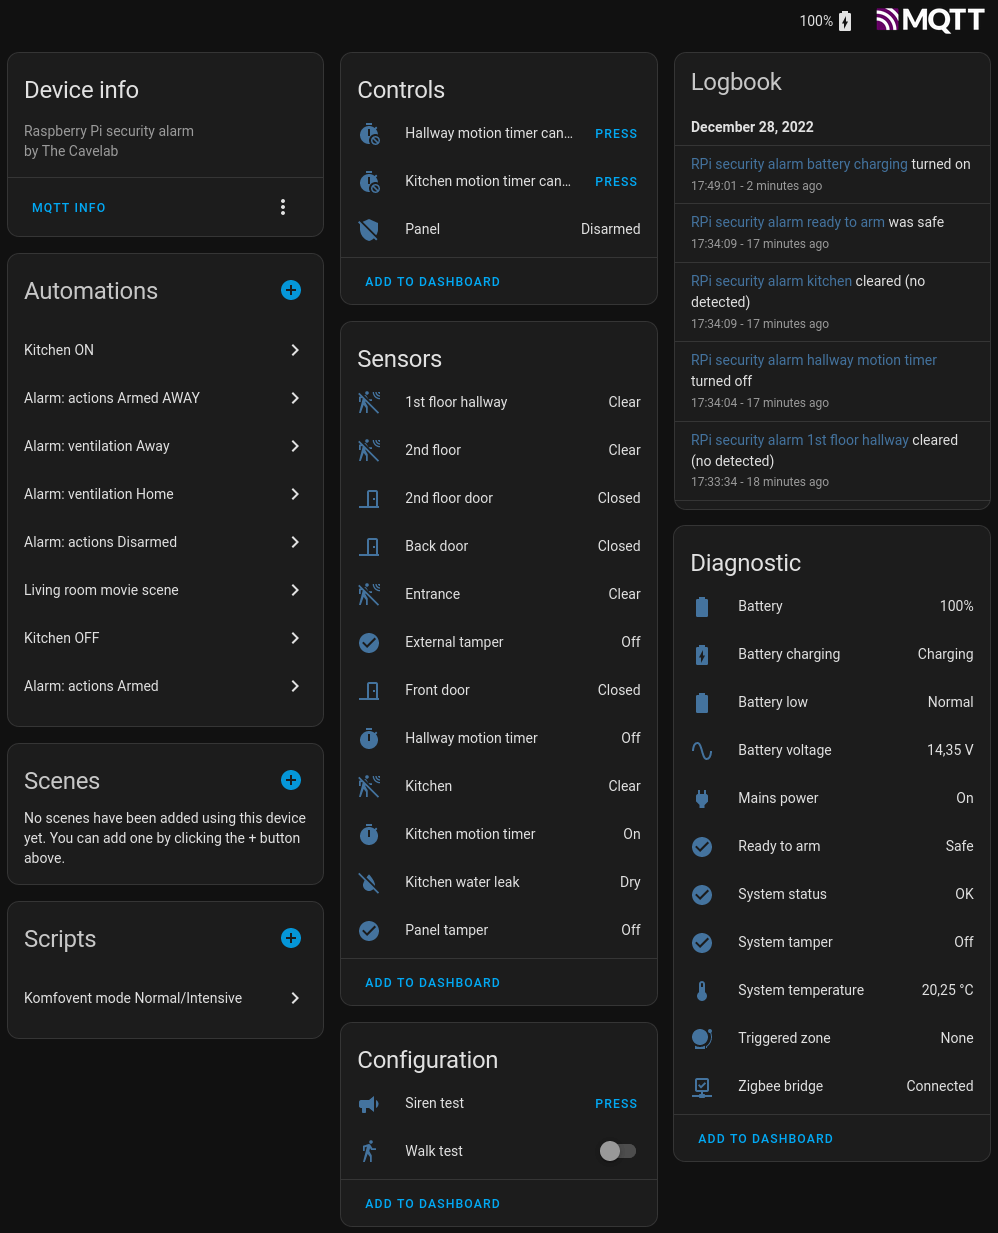This screenshot has width=998, height=1233.
Task: Add Sensors card to dashboard
Action: coord(432,983)
